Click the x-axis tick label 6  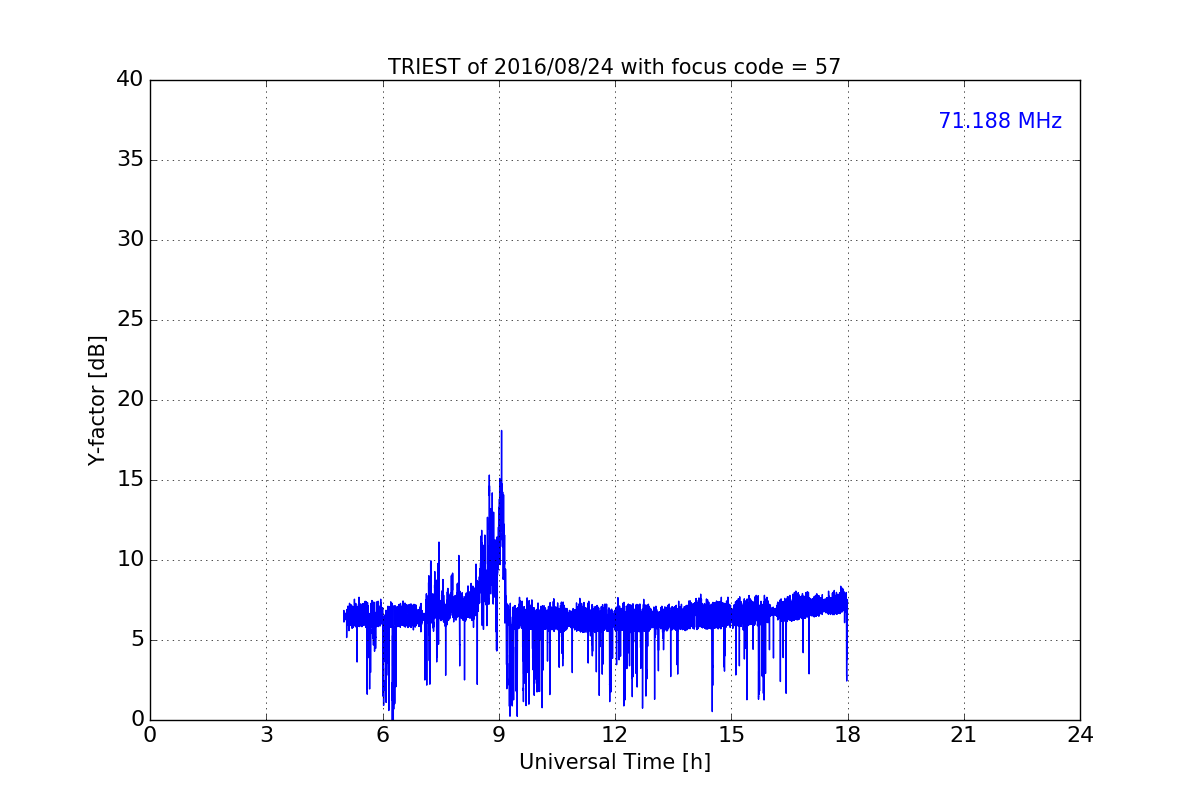tap(382, 735)
